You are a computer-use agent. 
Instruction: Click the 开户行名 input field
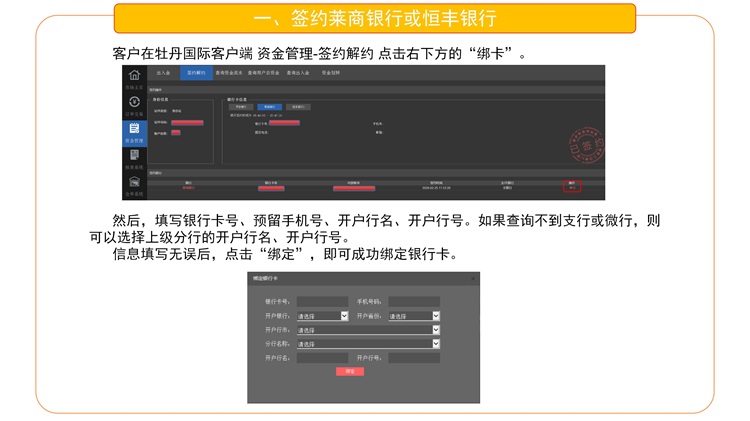click(322, 357)
